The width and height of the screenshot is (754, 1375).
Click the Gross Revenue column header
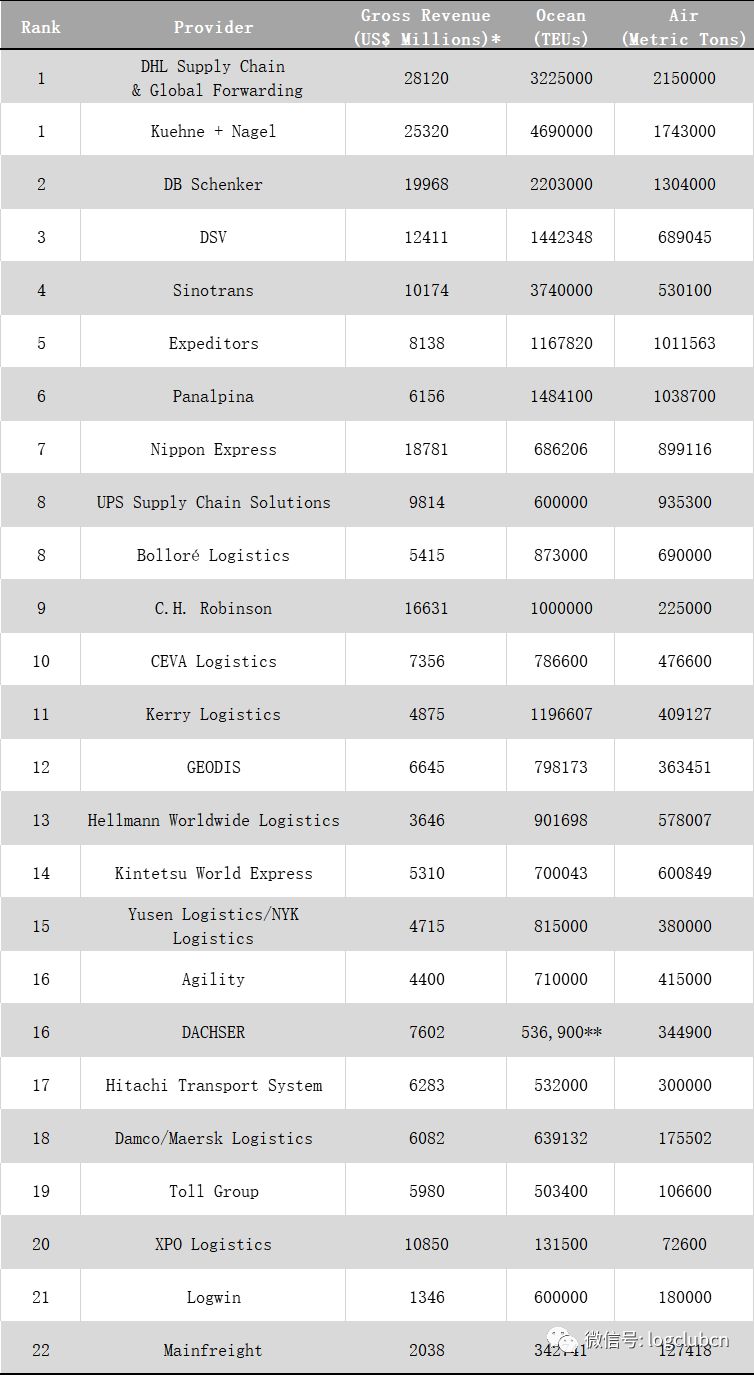(x=426, y=27)
